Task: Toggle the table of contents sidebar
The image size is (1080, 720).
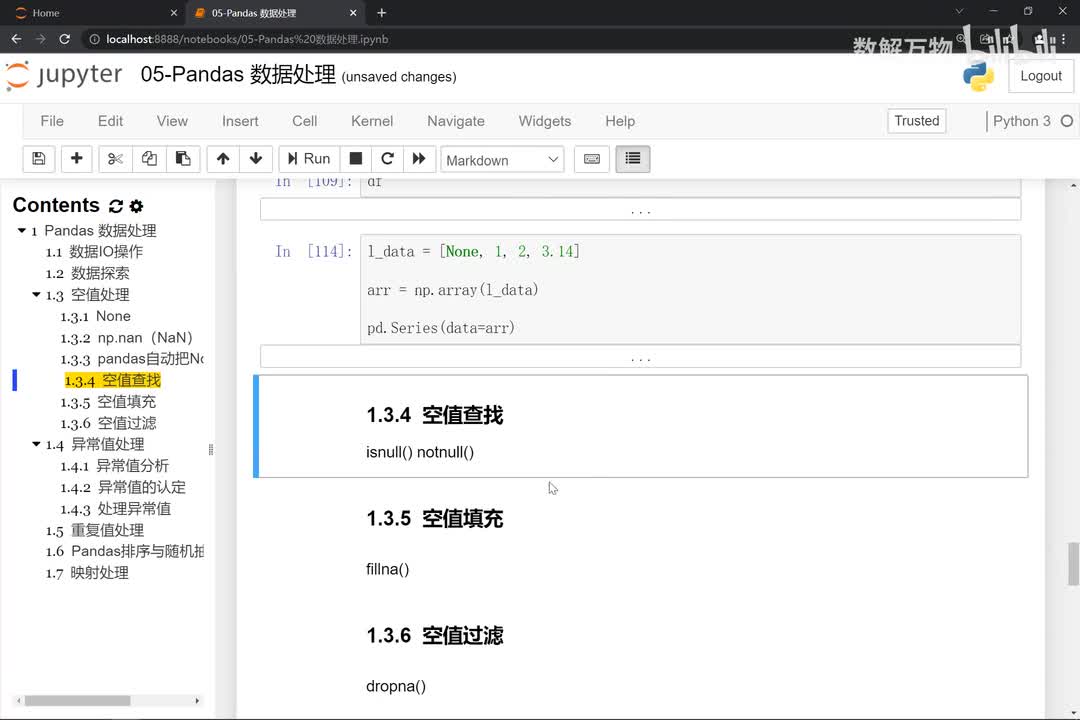Action: tap(632, 159)
